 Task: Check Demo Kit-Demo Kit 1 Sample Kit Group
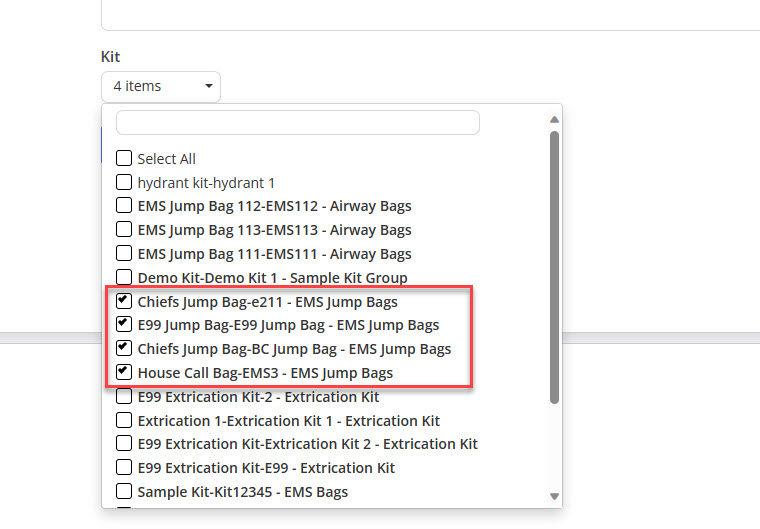[x=124, y=277]
